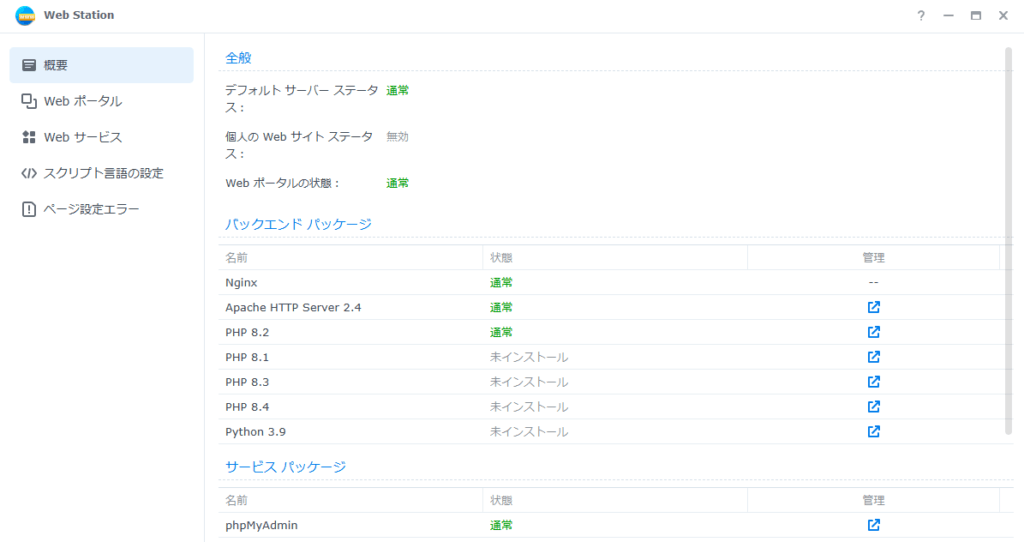
Task: Click PHP 8.3 status 未インストール
Action: click(x=529, y=382)
